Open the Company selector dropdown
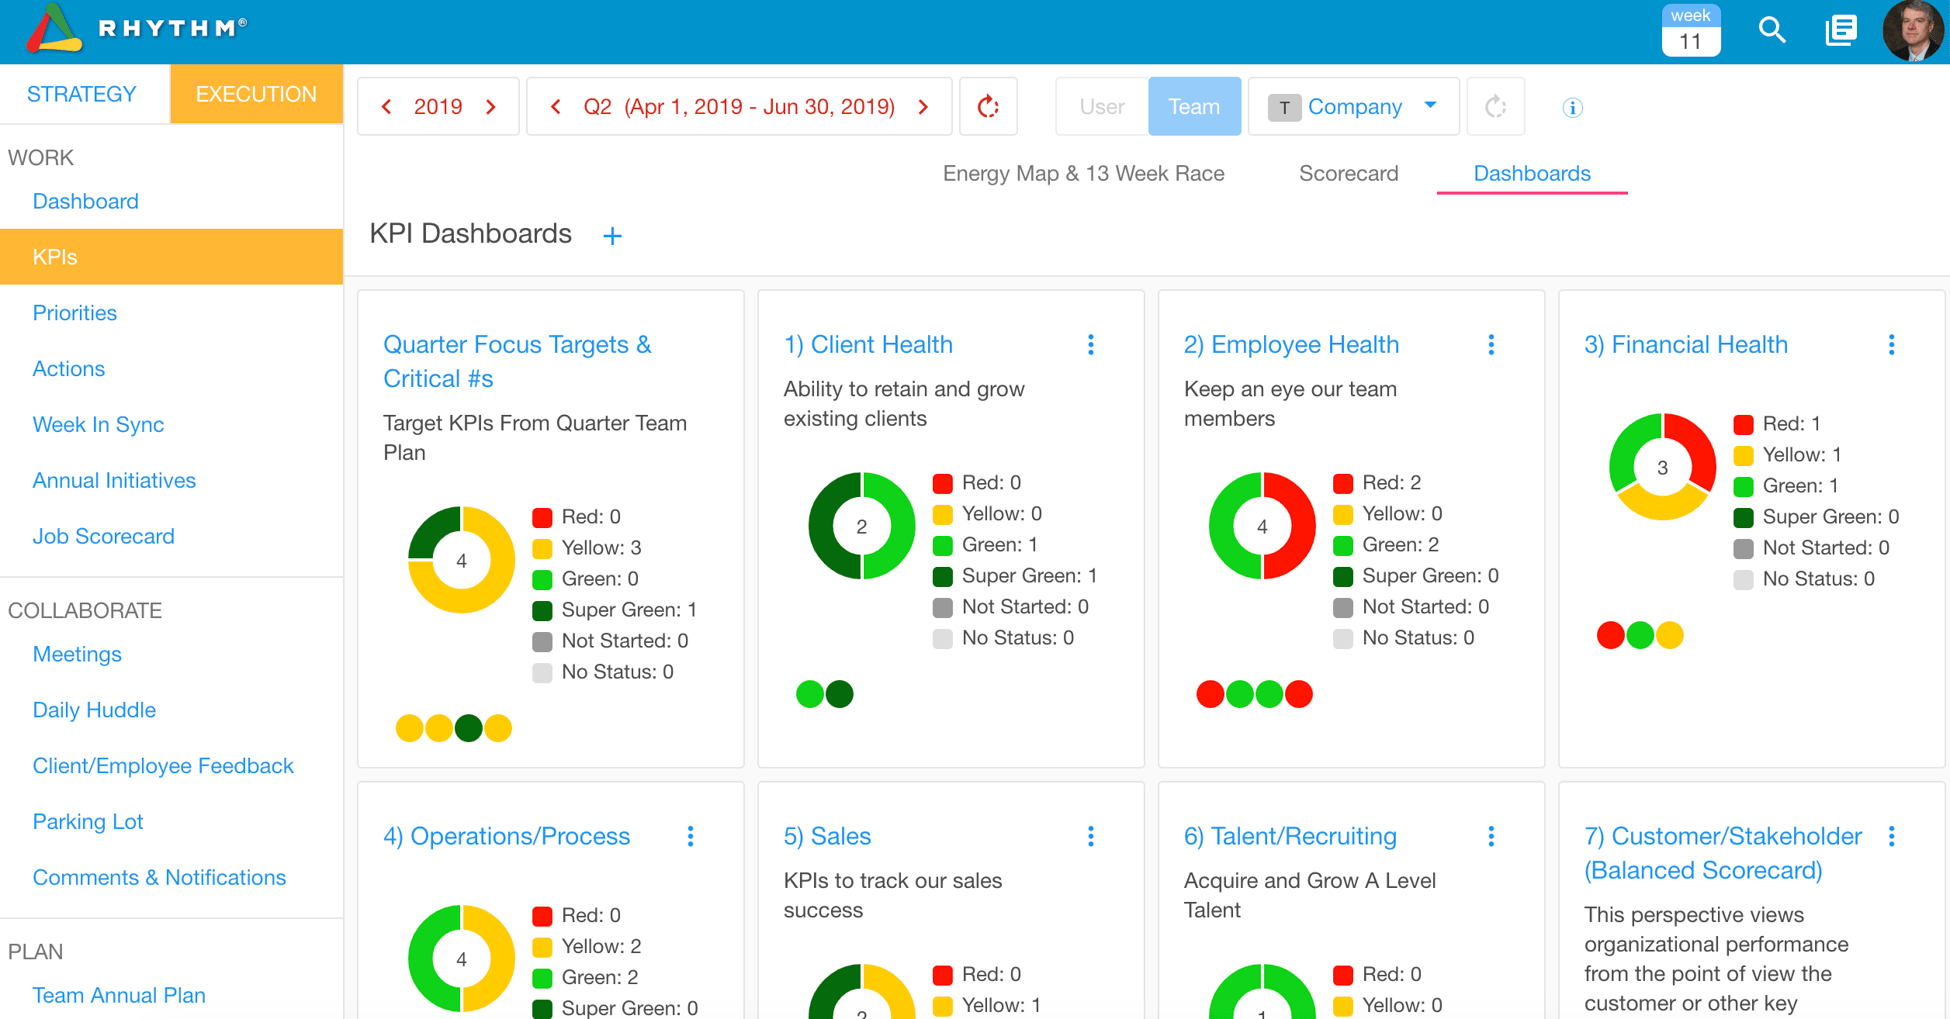The width and height of the screenshot is (1950, 1019). pos(1354,106)
